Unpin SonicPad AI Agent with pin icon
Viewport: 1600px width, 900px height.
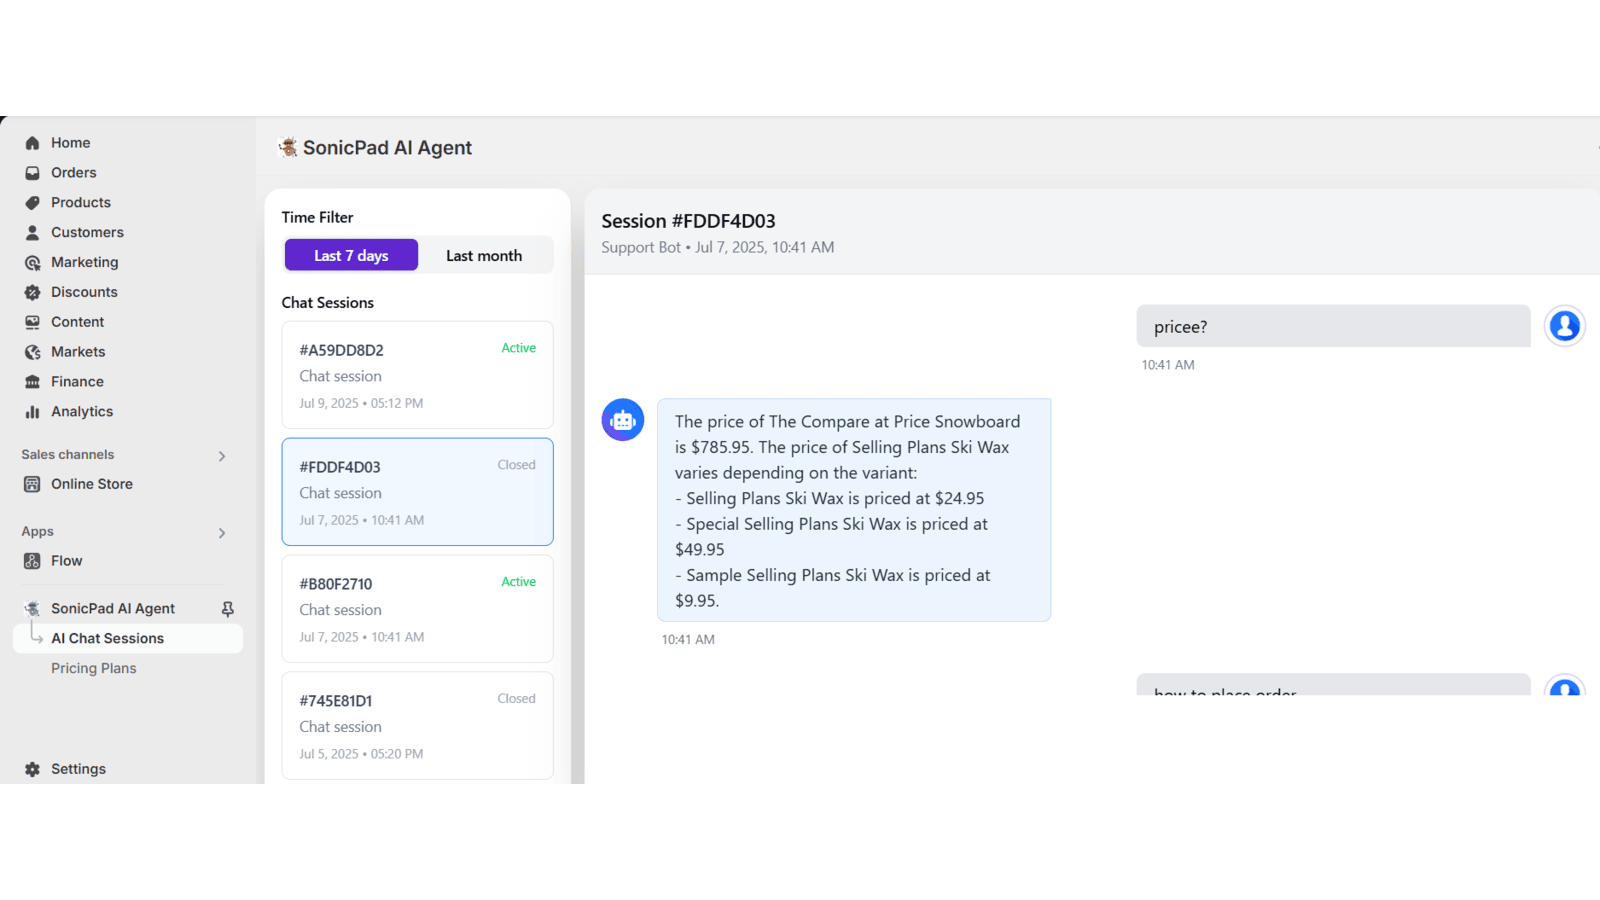[228, 609]
